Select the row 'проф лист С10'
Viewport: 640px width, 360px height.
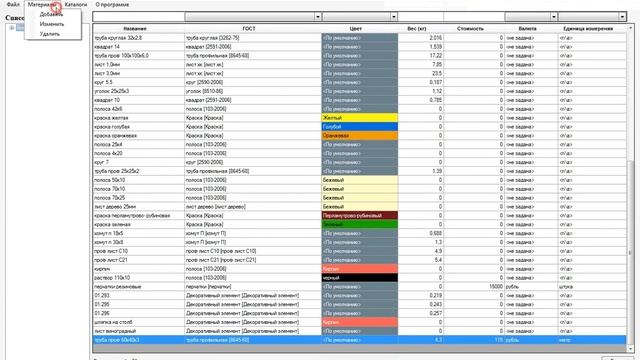360,251
